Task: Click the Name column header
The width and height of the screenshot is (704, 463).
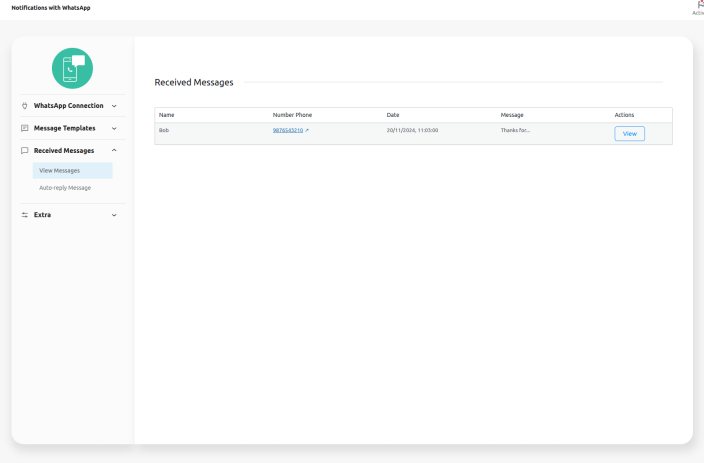Action: coord(166,115)
